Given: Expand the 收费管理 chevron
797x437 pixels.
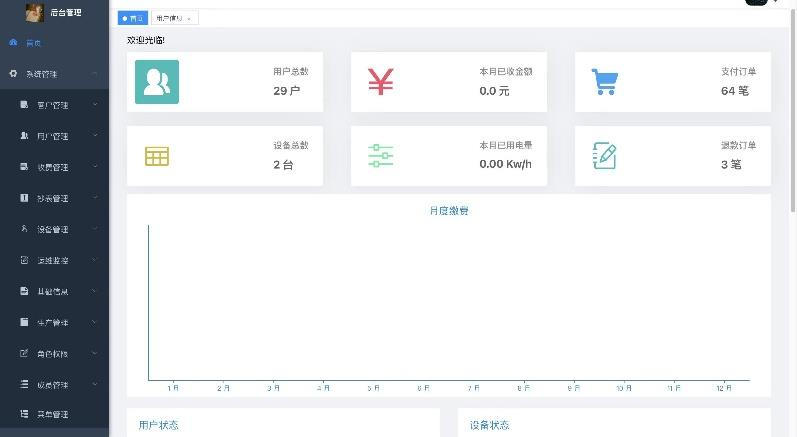Looking at the screenshot, I should click(95, 167).
